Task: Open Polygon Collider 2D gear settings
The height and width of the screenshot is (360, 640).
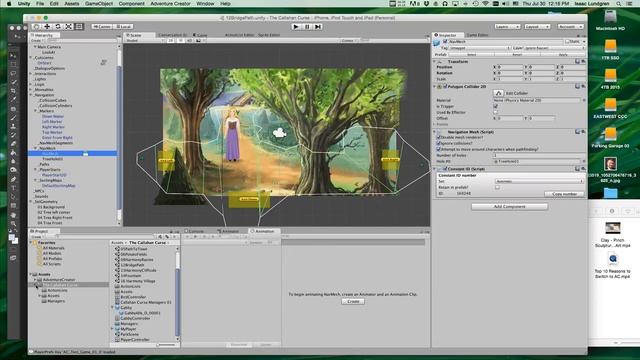Action: (x=583, y=86)
